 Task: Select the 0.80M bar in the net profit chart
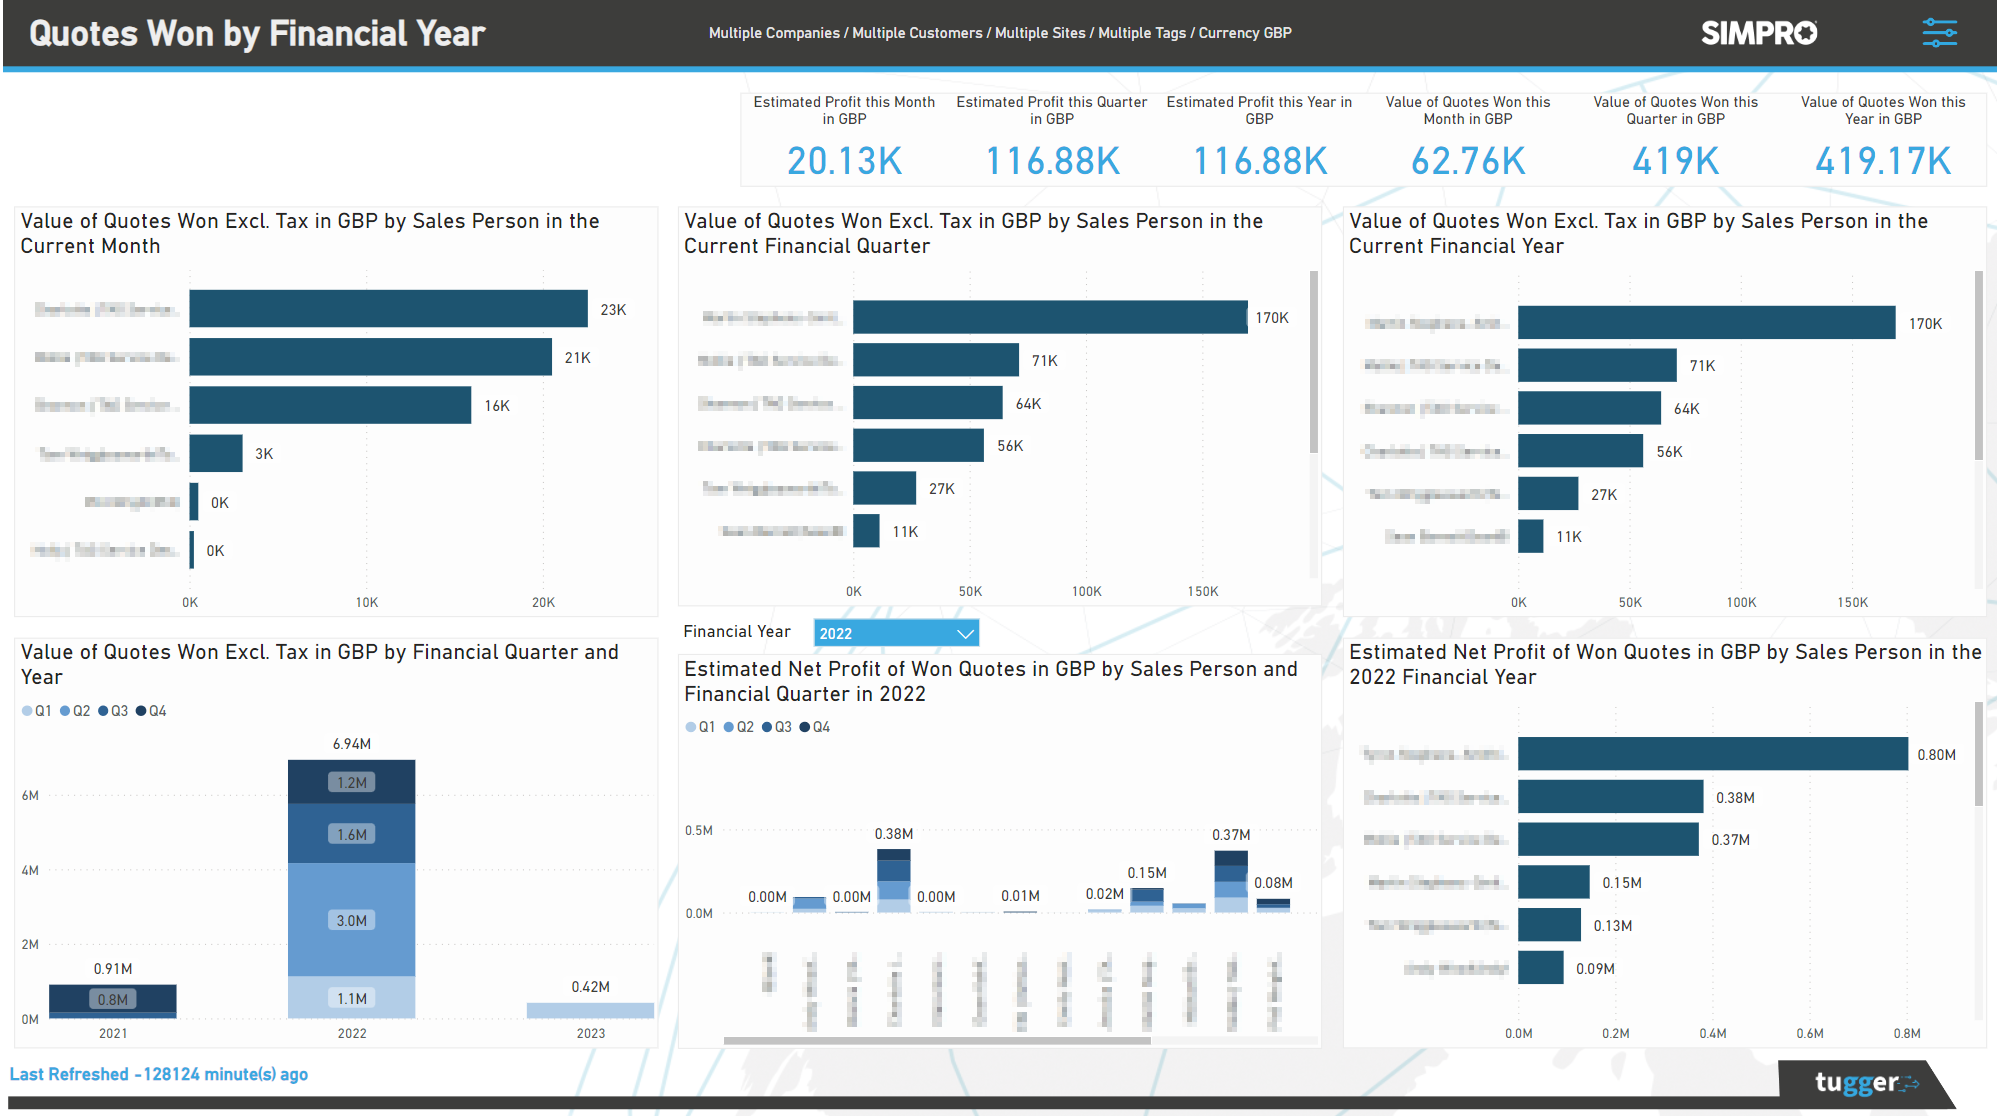(x=1710, y=754)
